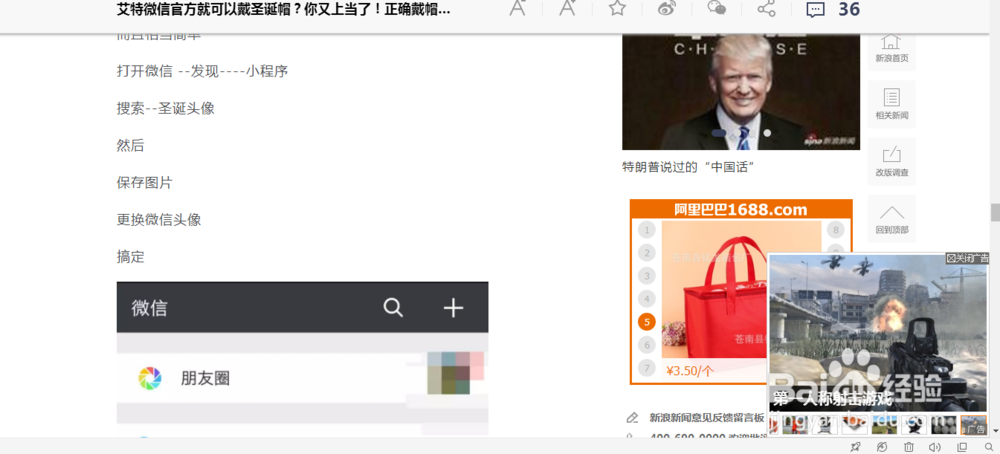The height and width of the screenshot is (454, 1000).
Task: Increase the article font size
Action: (x=567, y=8)
